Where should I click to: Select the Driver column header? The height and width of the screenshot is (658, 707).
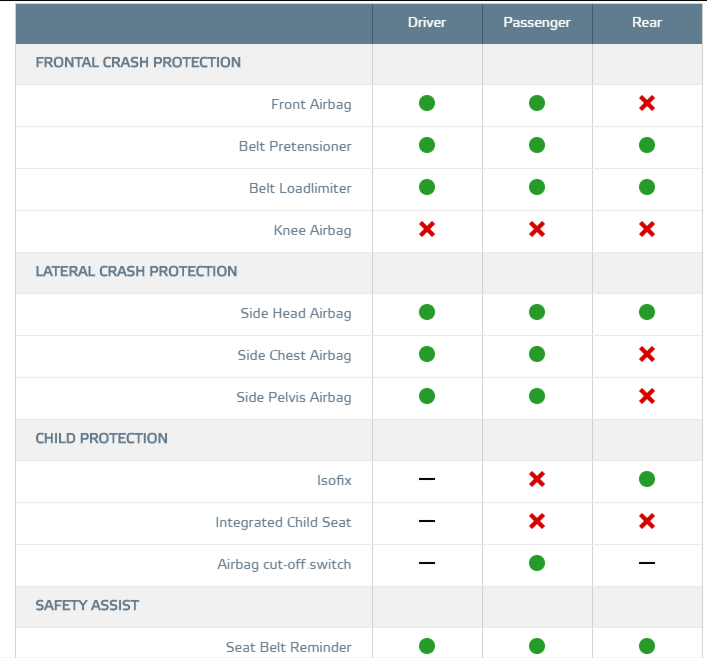click(427, 23)
